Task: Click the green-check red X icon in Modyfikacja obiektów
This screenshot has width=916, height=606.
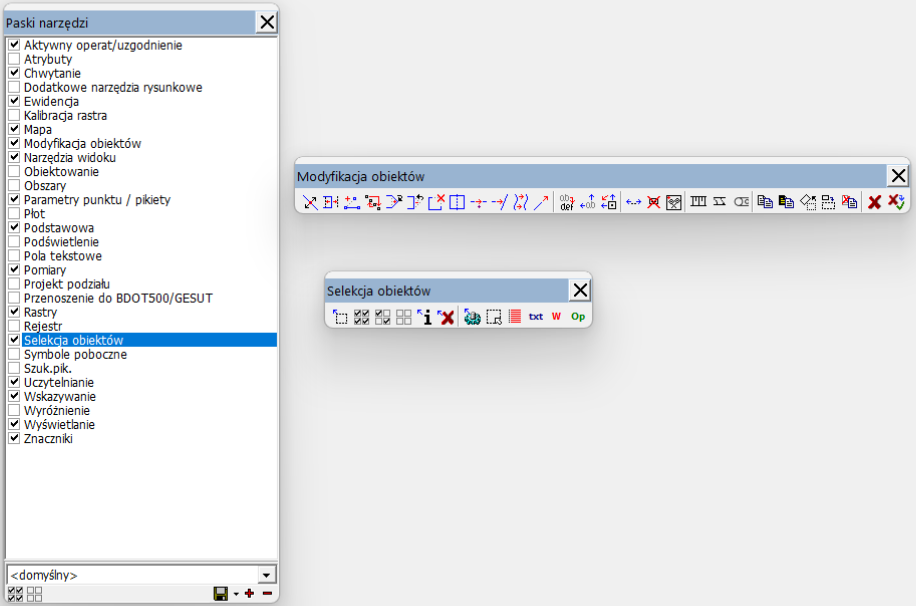Action: point(896,202)
